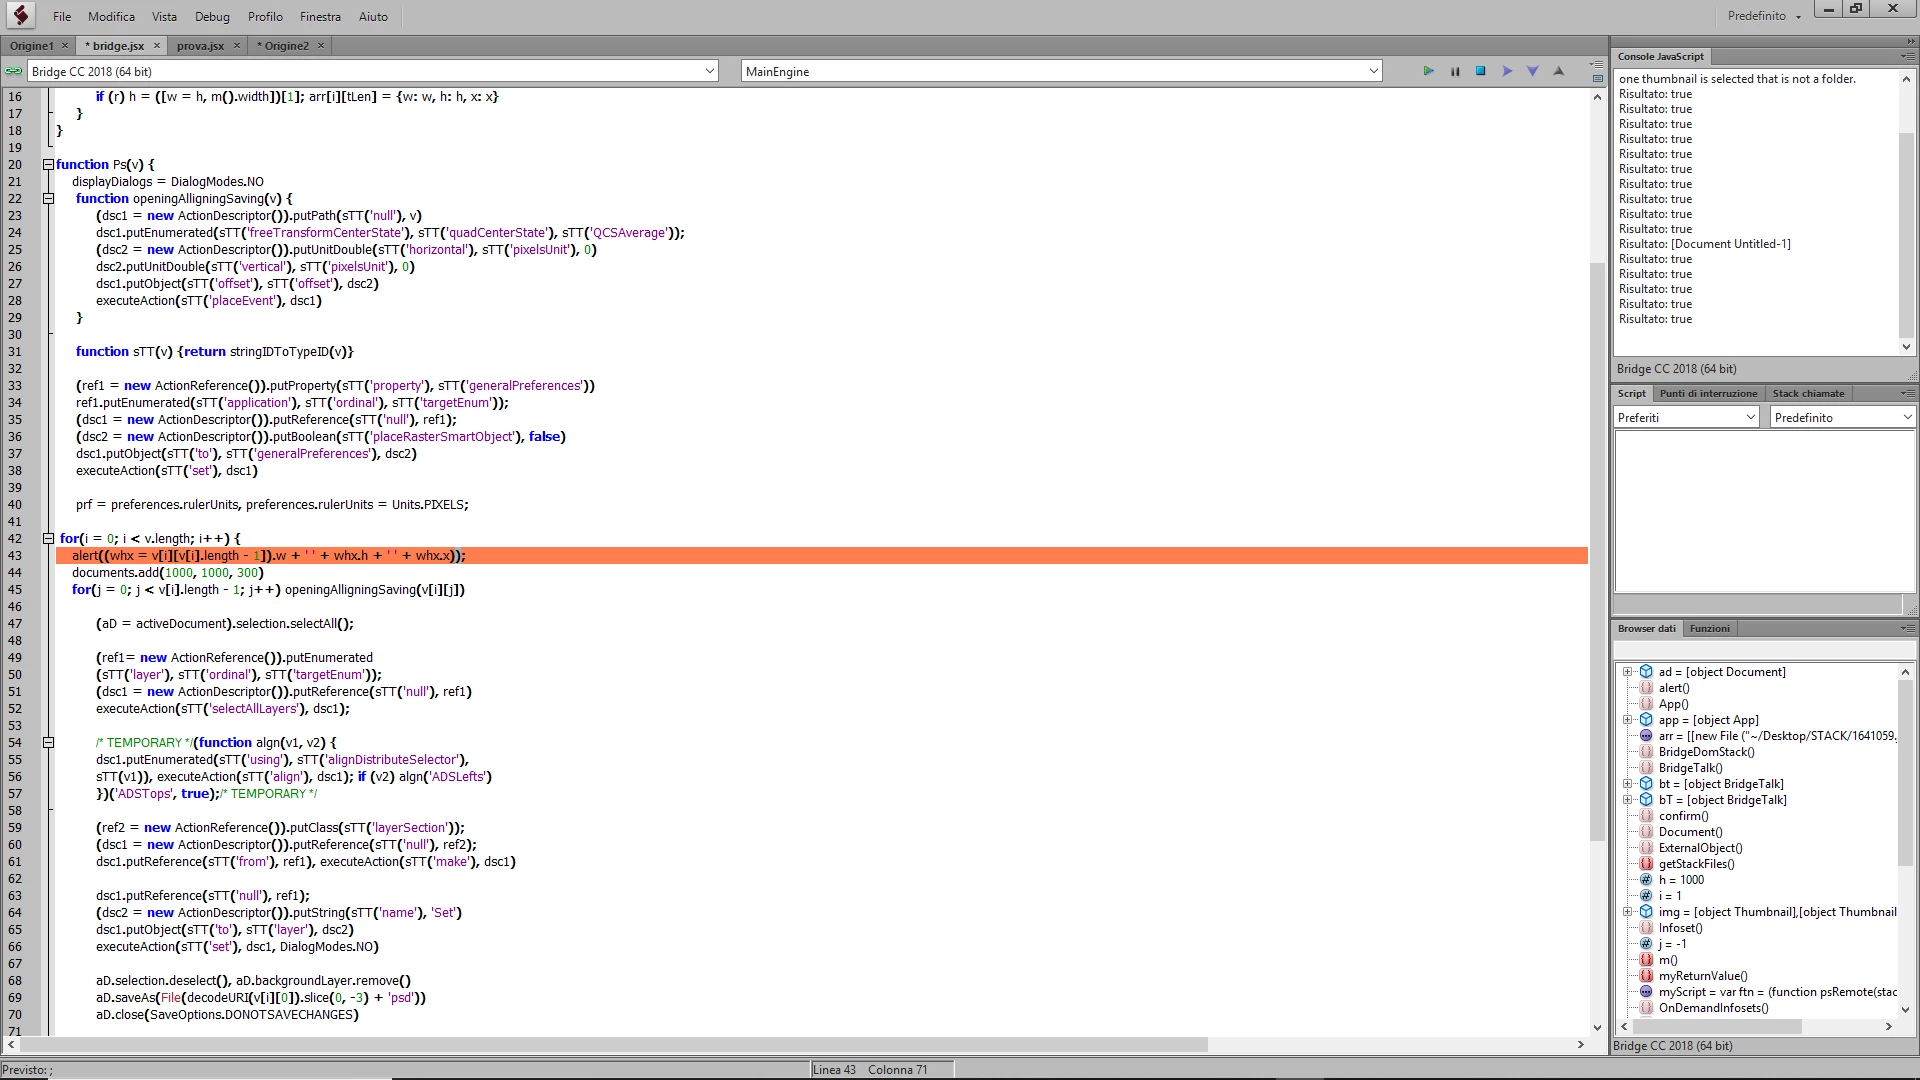Click the green Run script button
The height and width of the screenshot is (1080, 1920).
pos(1428,71)
